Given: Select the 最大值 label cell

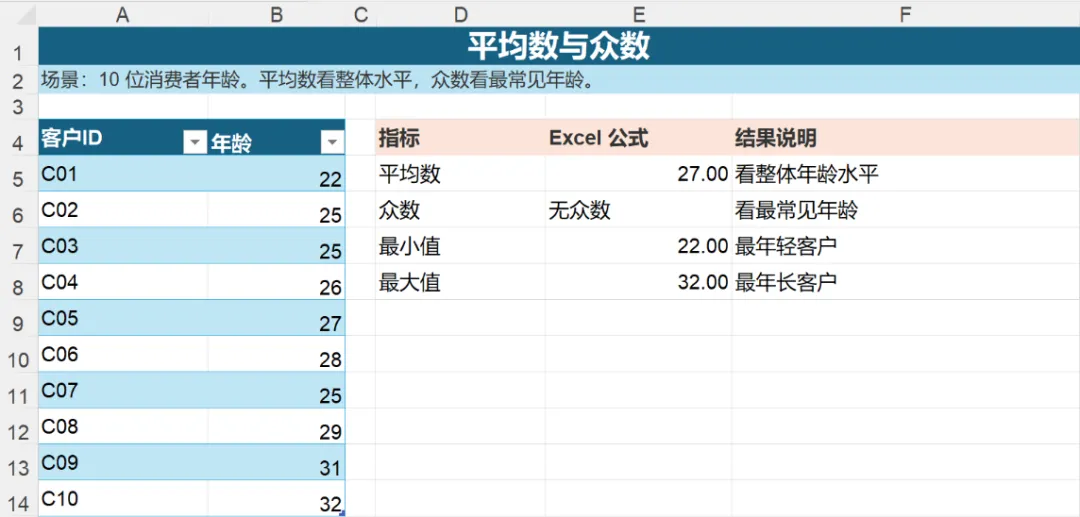Looking at the screenshot, I should (x=460, y=282).
